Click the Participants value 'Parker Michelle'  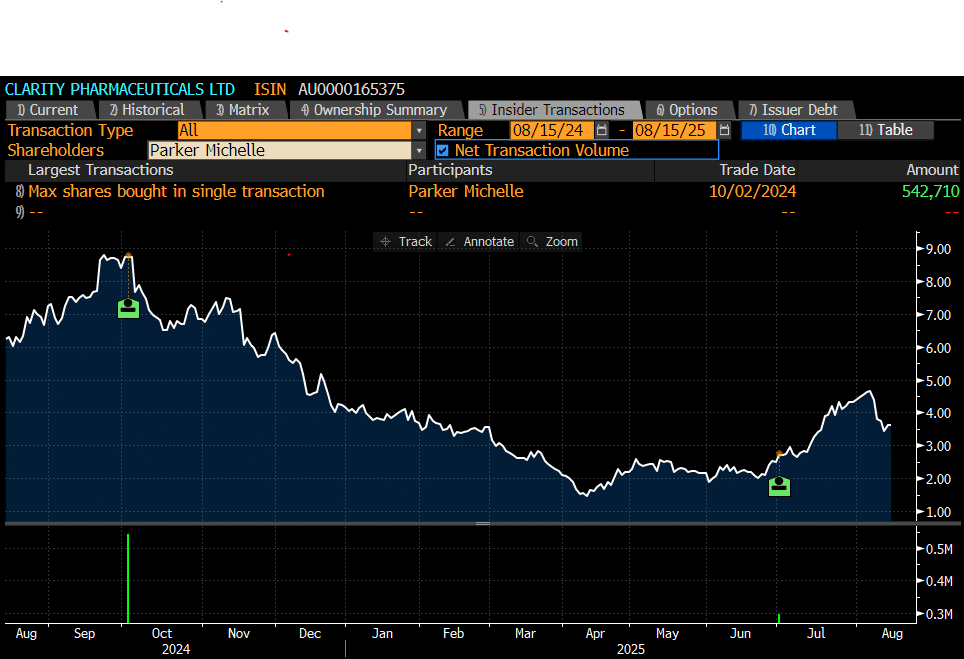click(x=466, y=191)
